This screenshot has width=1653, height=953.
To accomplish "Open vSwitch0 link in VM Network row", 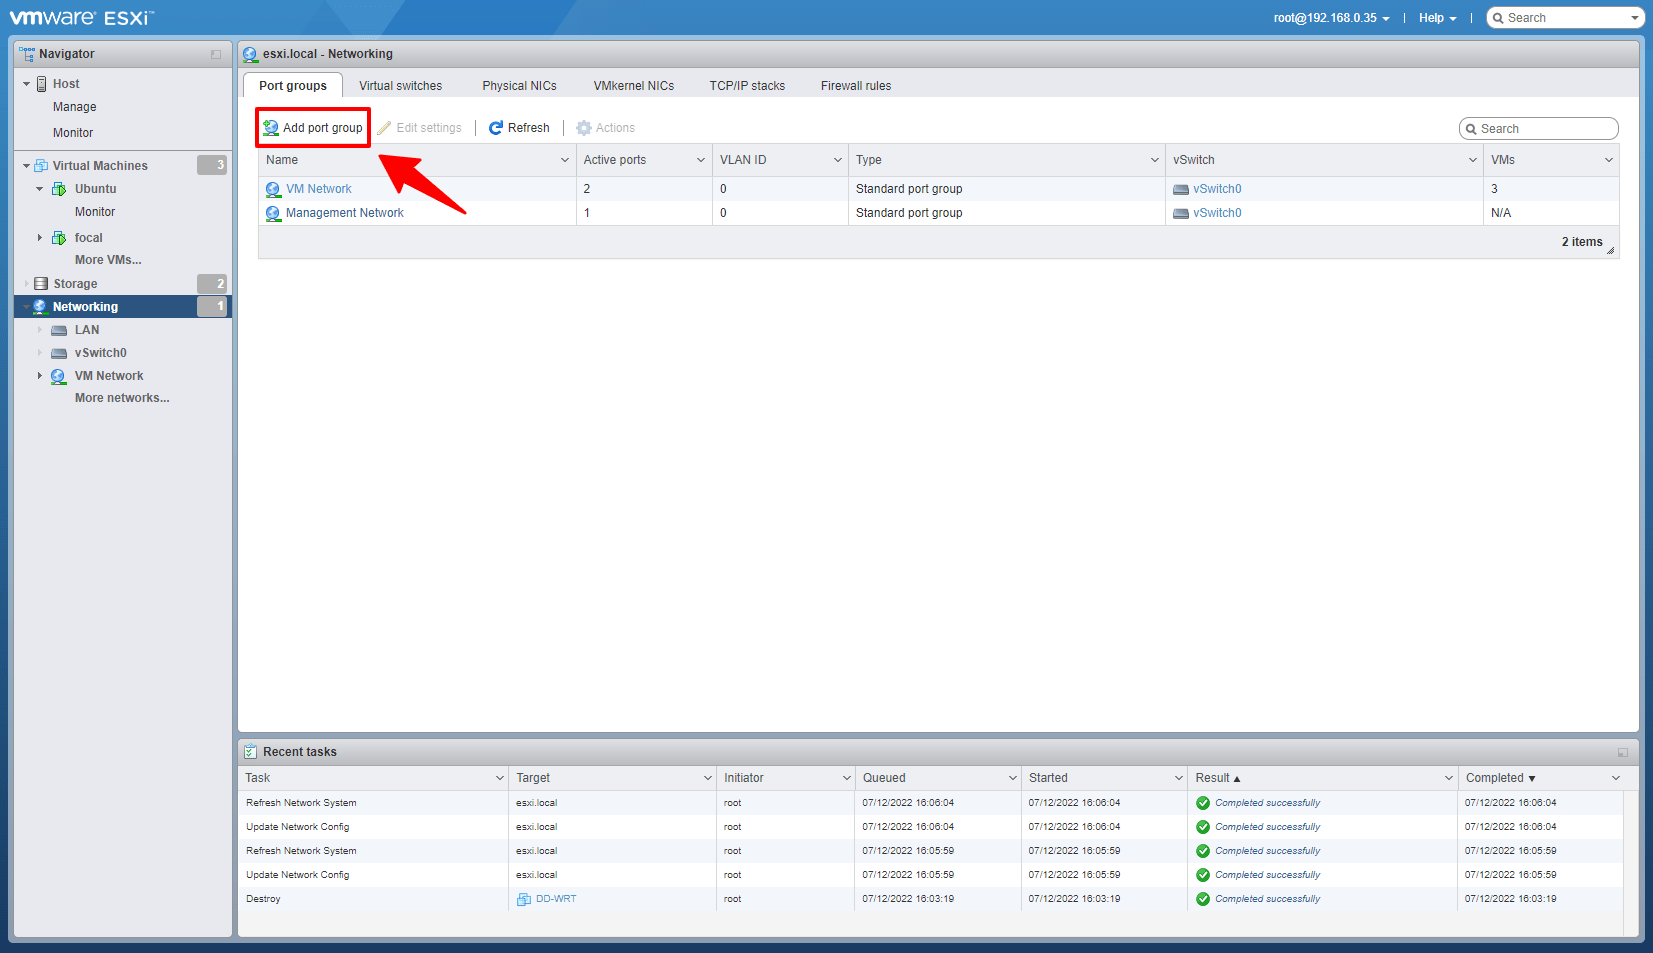I will point(1216,189).
